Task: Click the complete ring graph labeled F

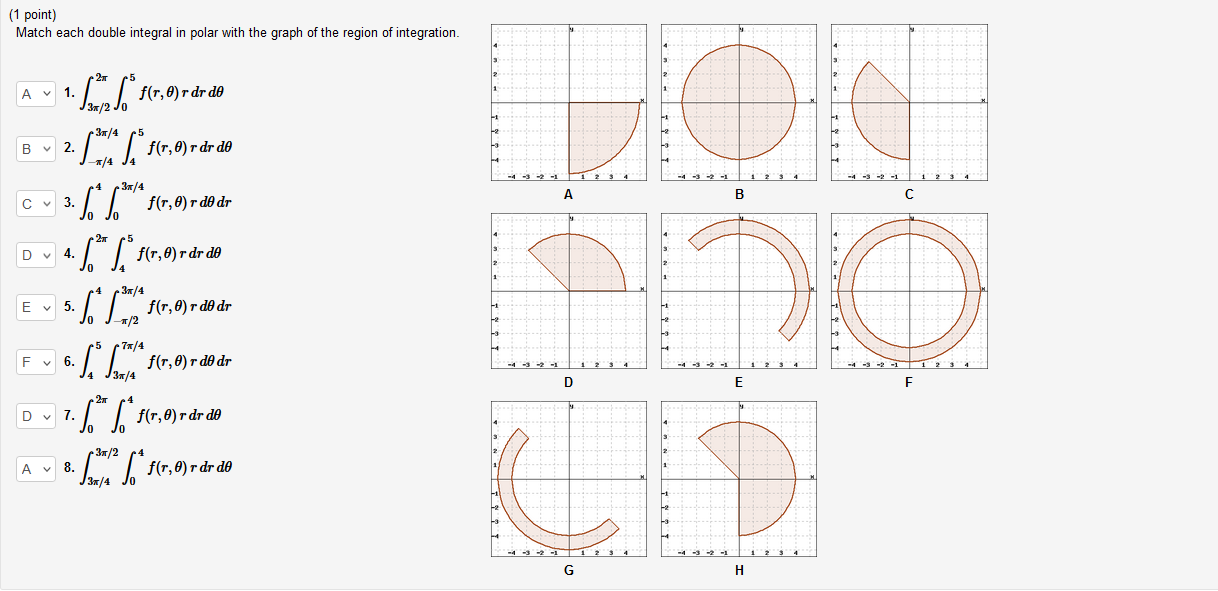Action: tap(908, 288)
